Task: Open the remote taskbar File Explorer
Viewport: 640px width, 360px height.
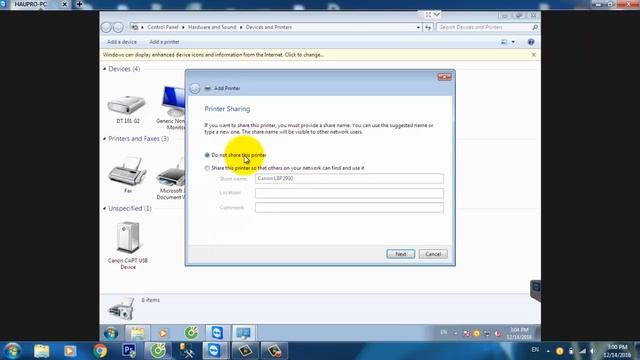Action: pyautogui.click(x=138, y=333)
